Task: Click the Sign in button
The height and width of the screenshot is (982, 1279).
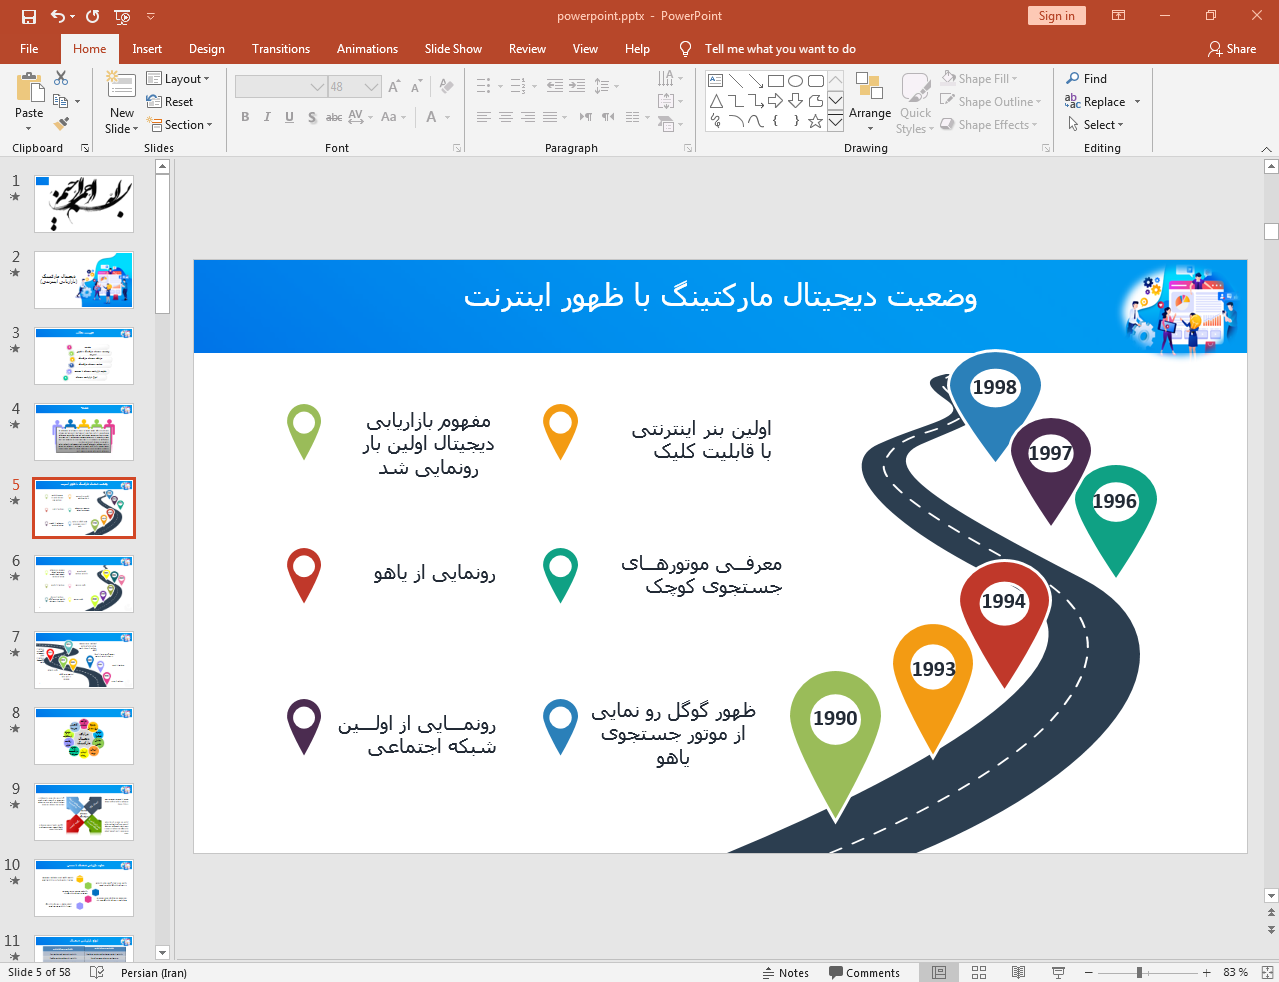Action: coord(1056,16)
